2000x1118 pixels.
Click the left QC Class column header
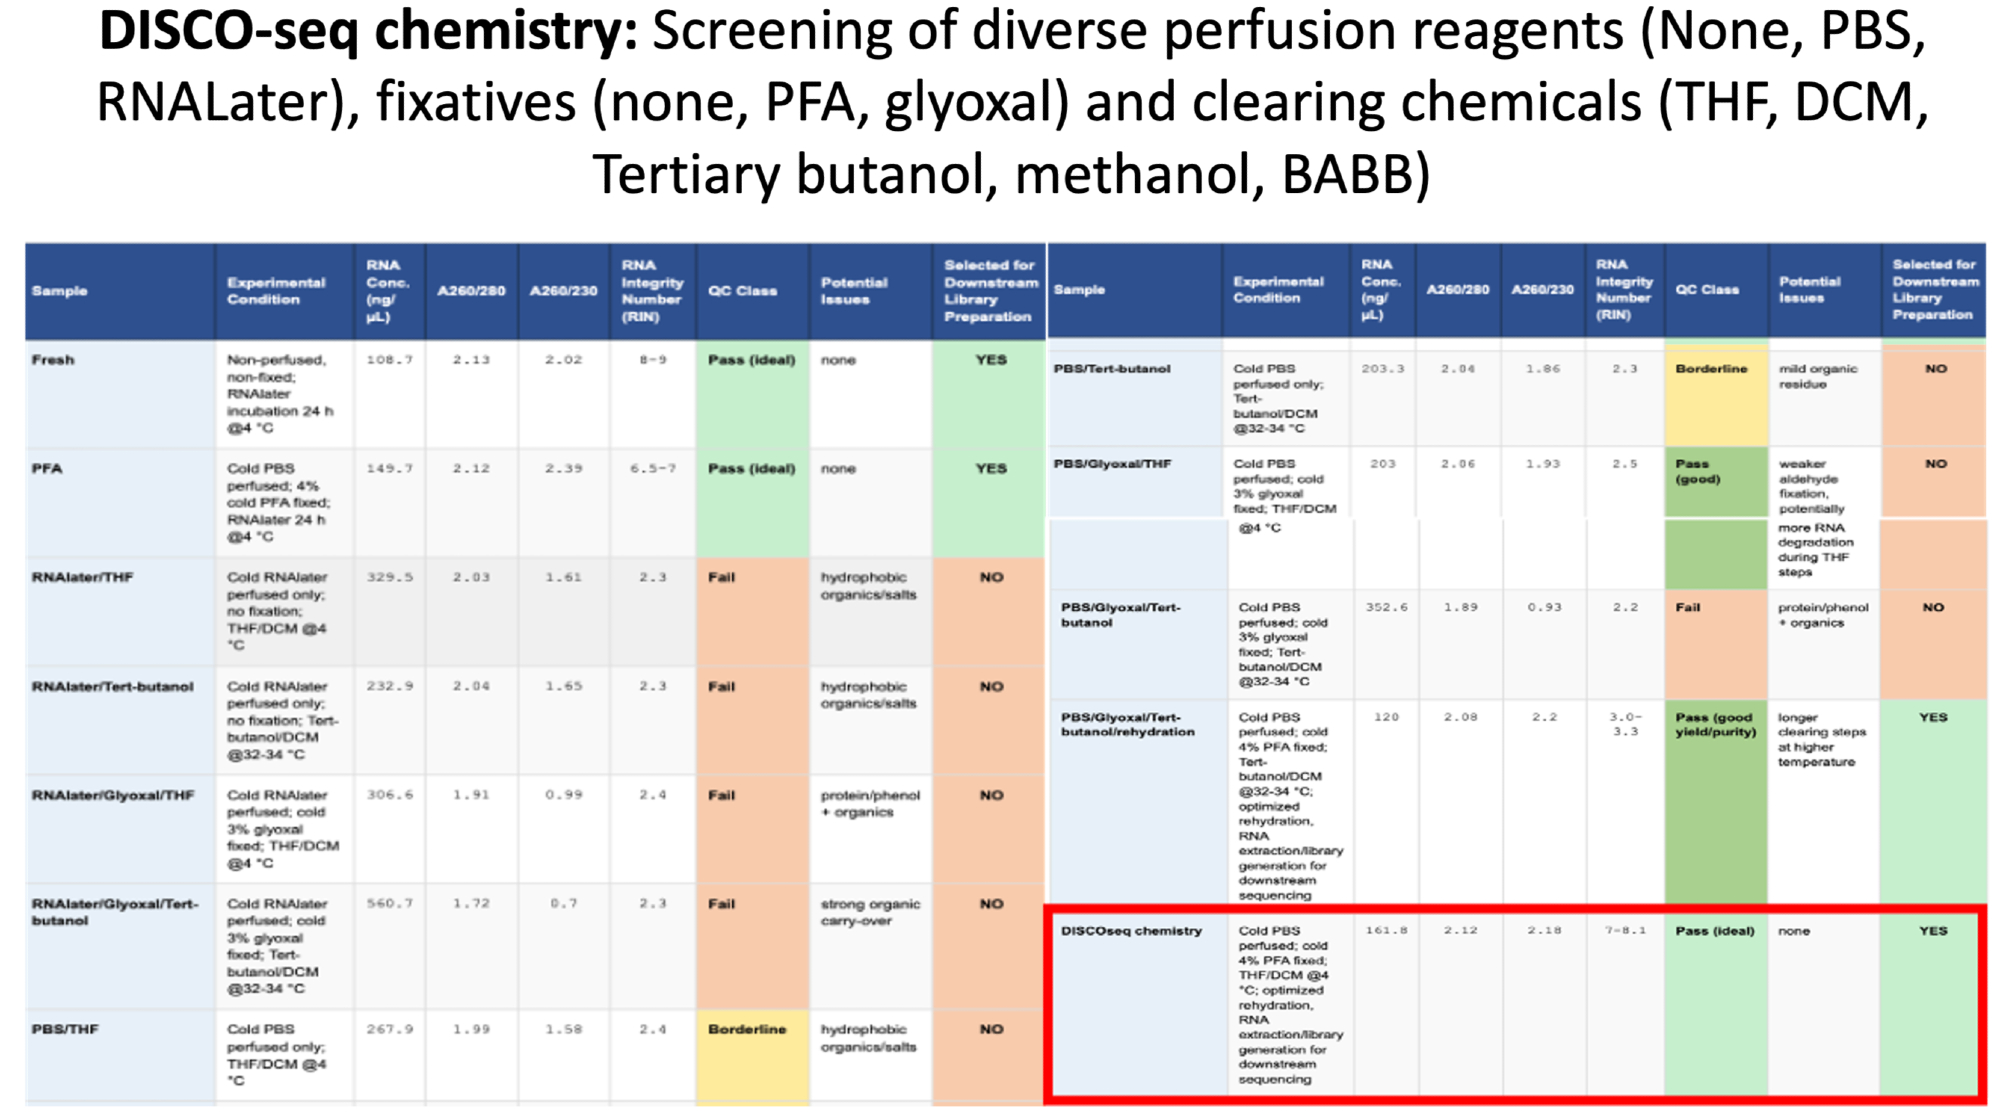coord(742,291)
